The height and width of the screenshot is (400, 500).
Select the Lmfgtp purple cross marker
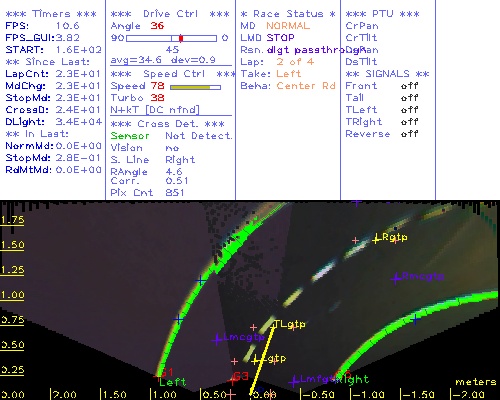[294, 381]
